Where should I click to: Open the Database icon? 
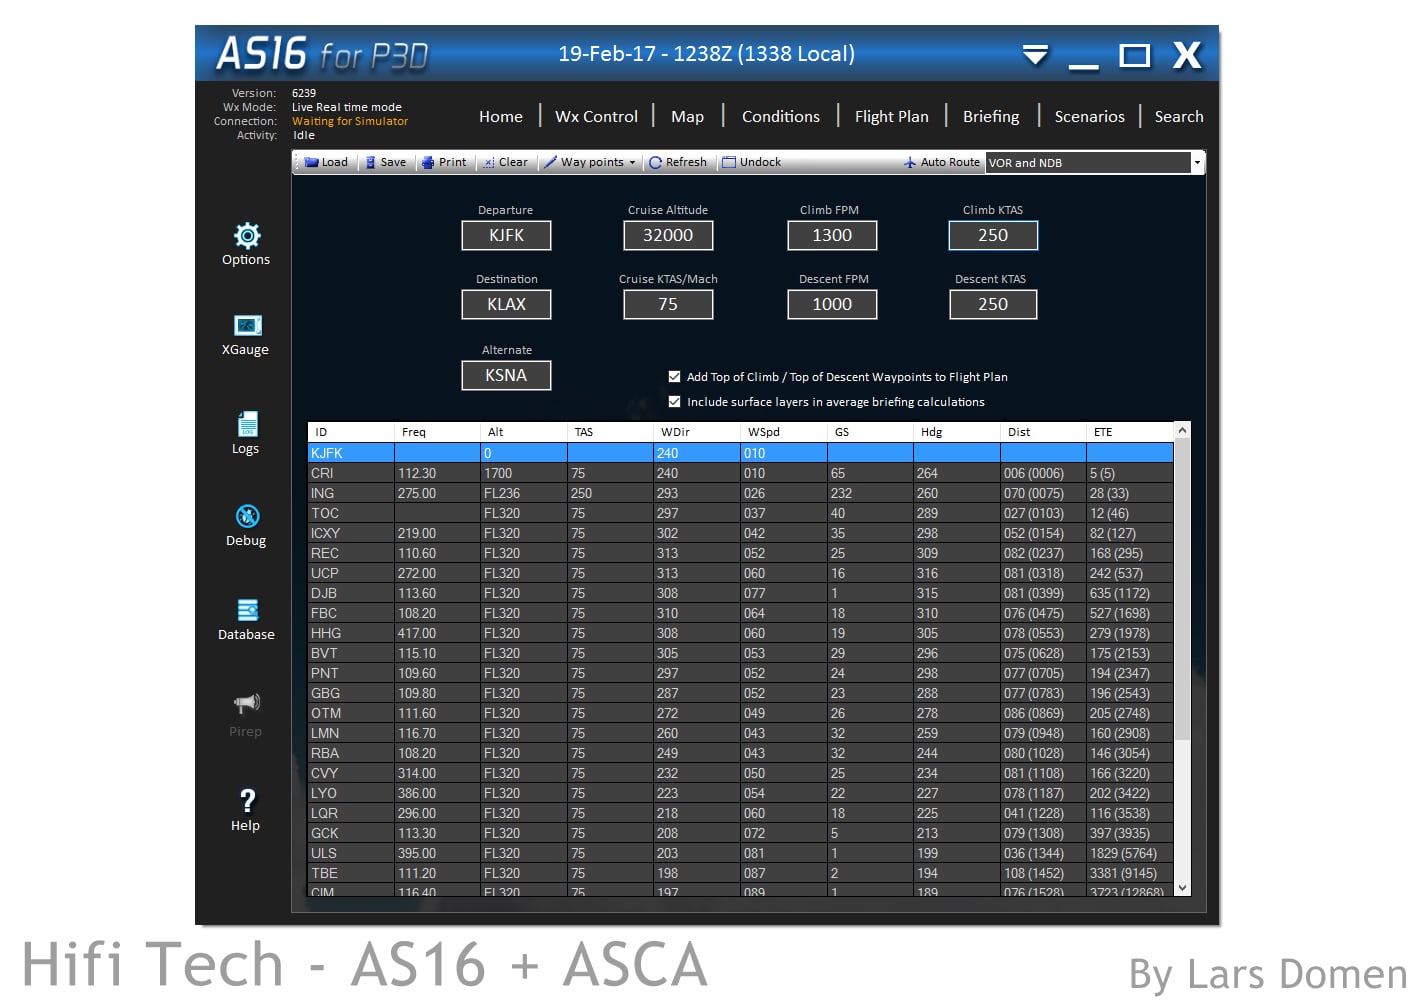click(x=246, y=610)
